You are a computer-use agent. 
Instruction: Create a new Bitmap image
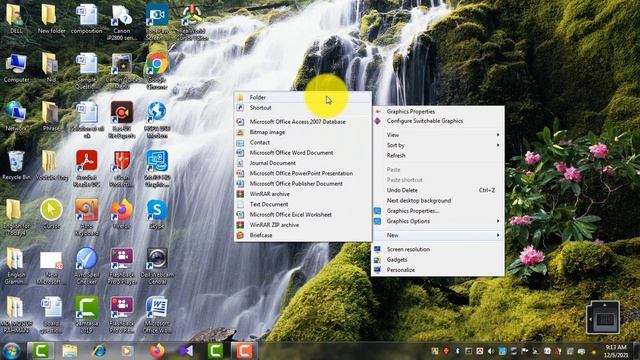pyautogui.click(x=302, y=132)
